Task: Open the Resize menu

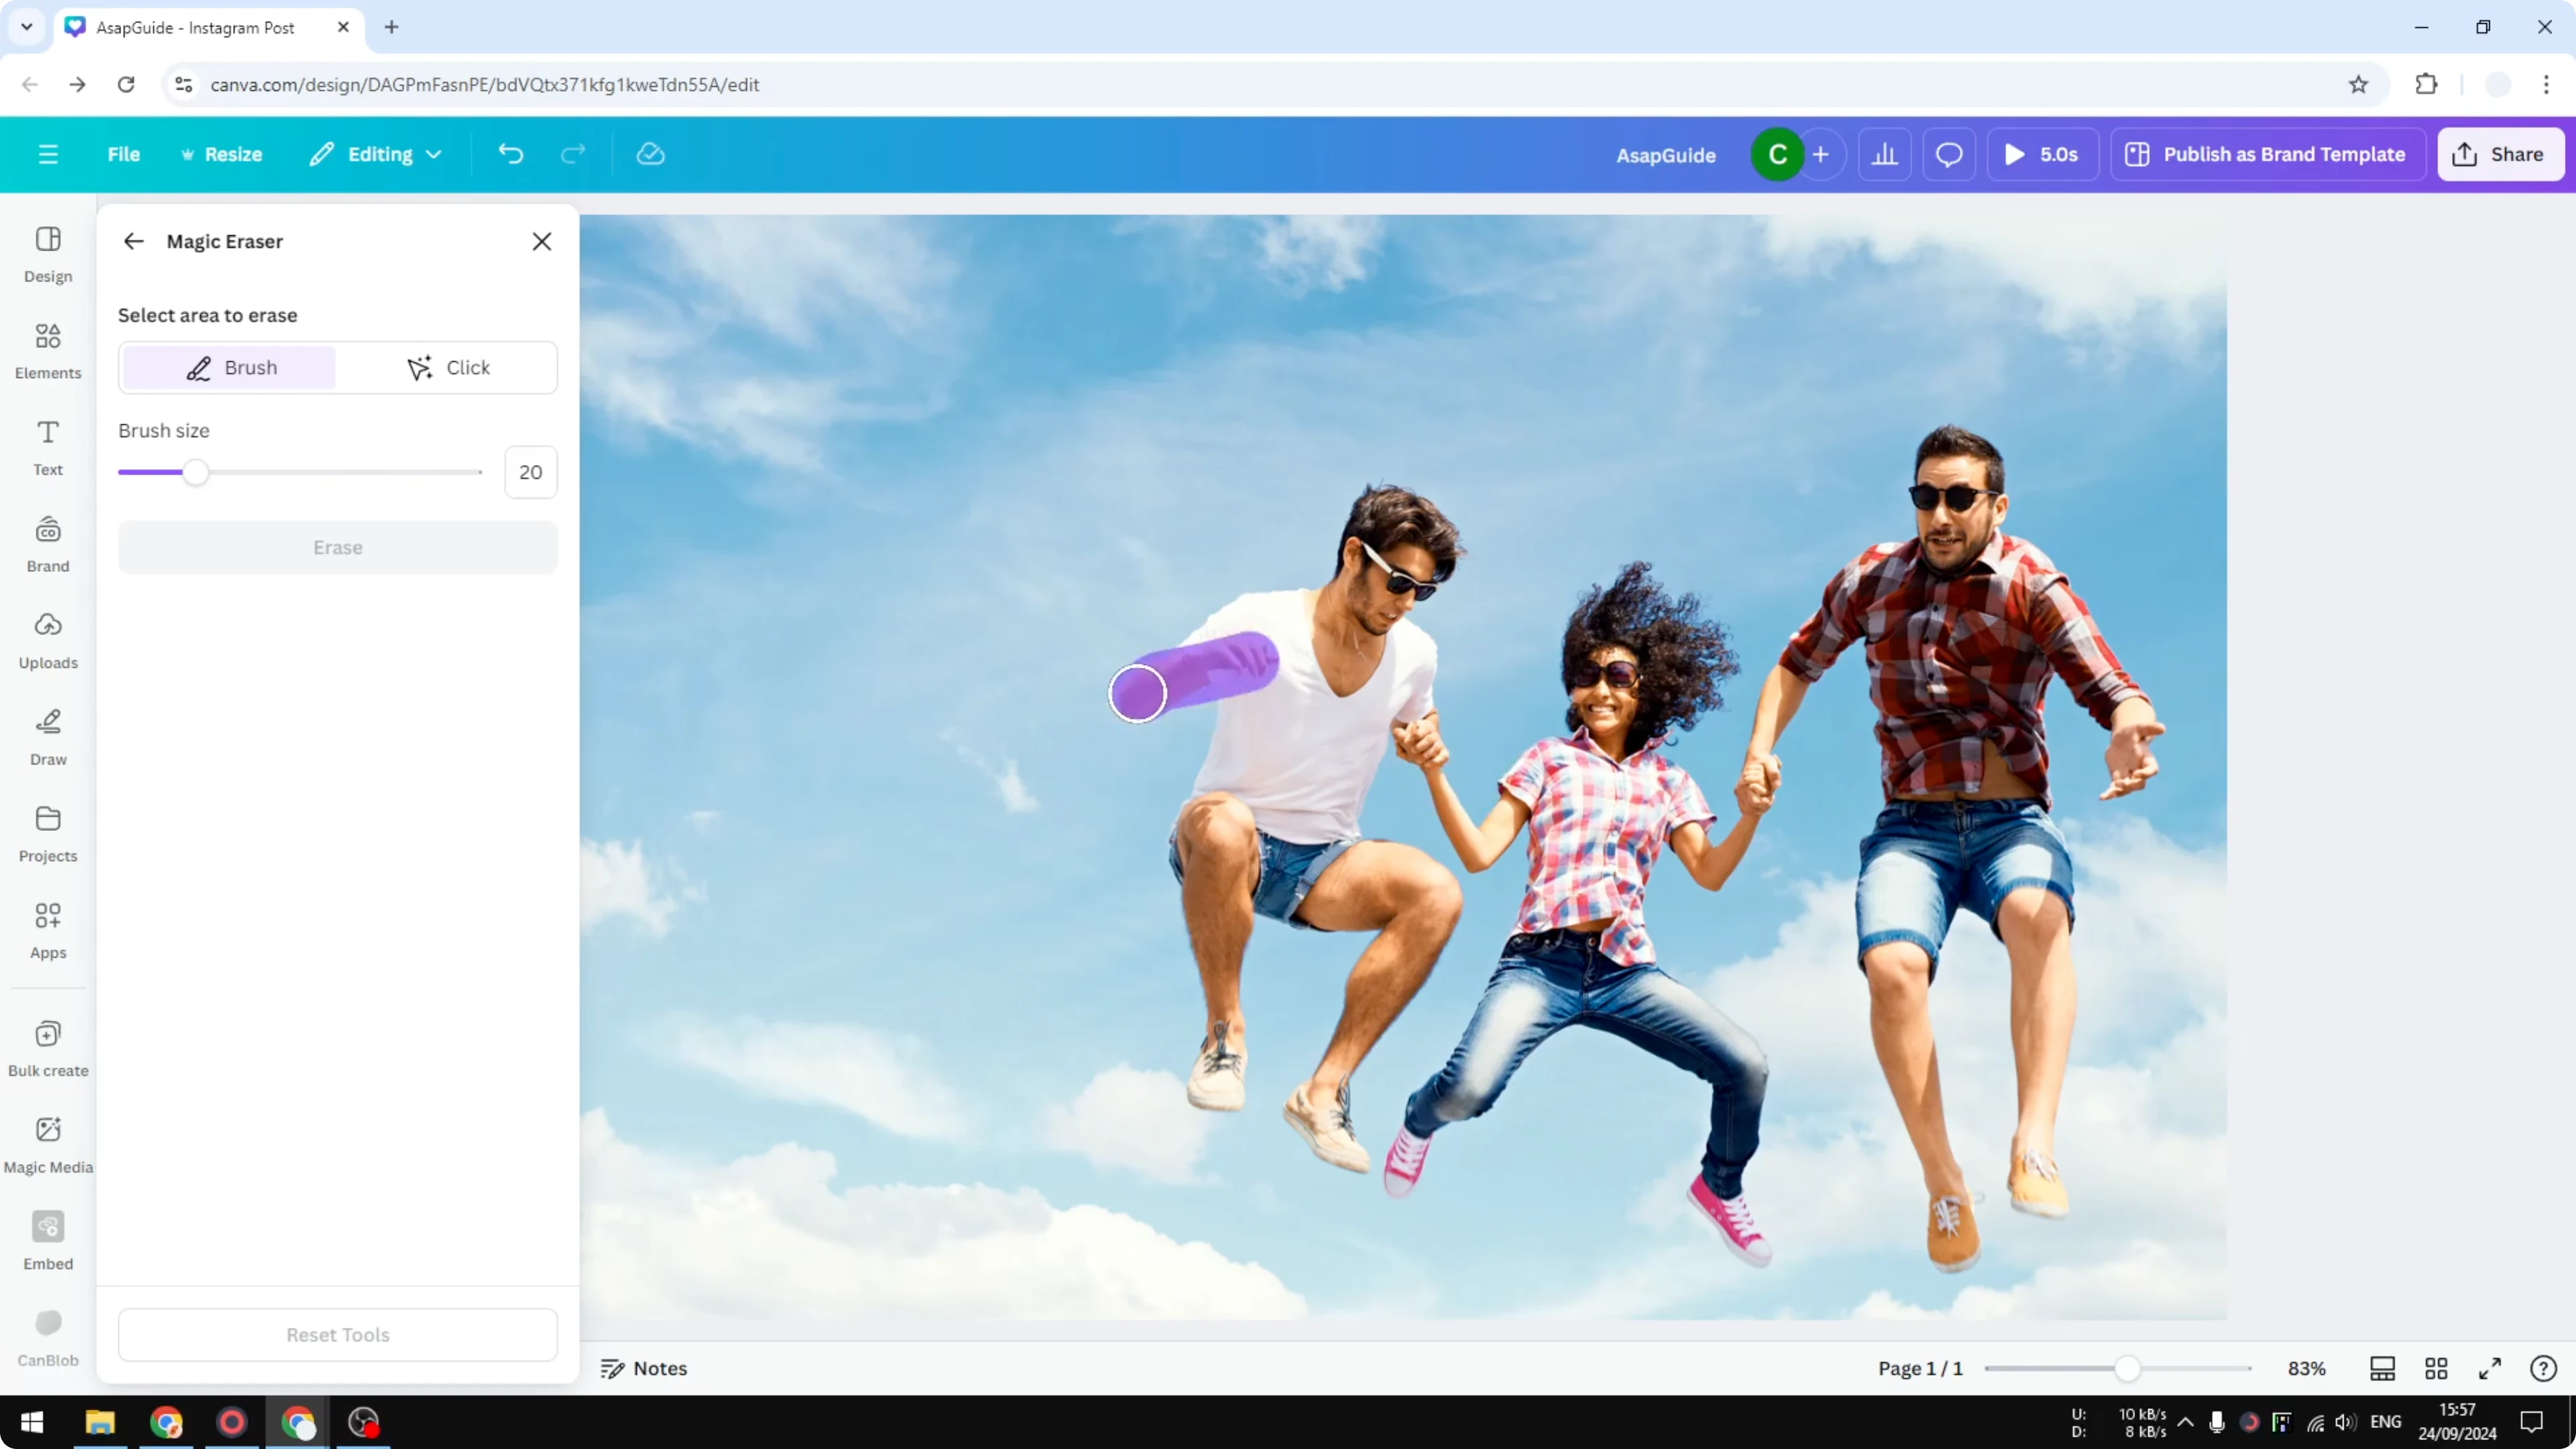Action: tap(221, 154)
